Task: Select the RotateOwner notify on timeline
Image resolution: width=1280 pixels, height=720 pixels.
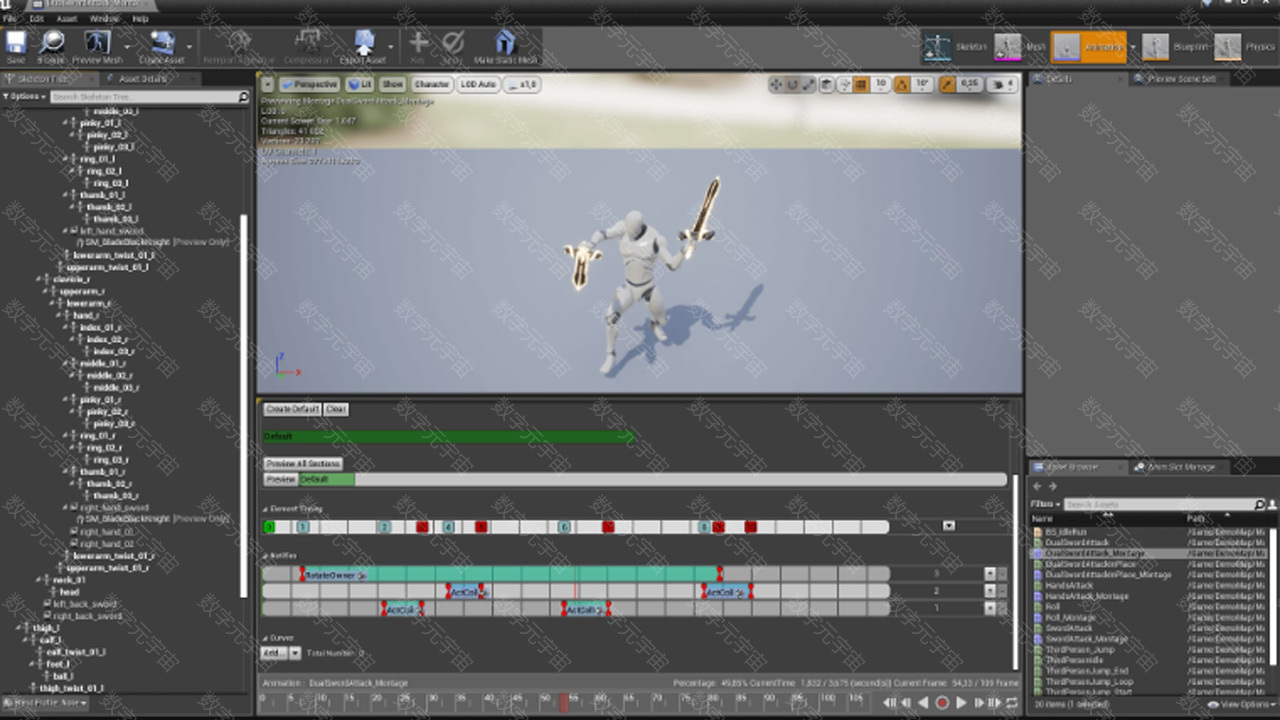Action: pos(511,575)
